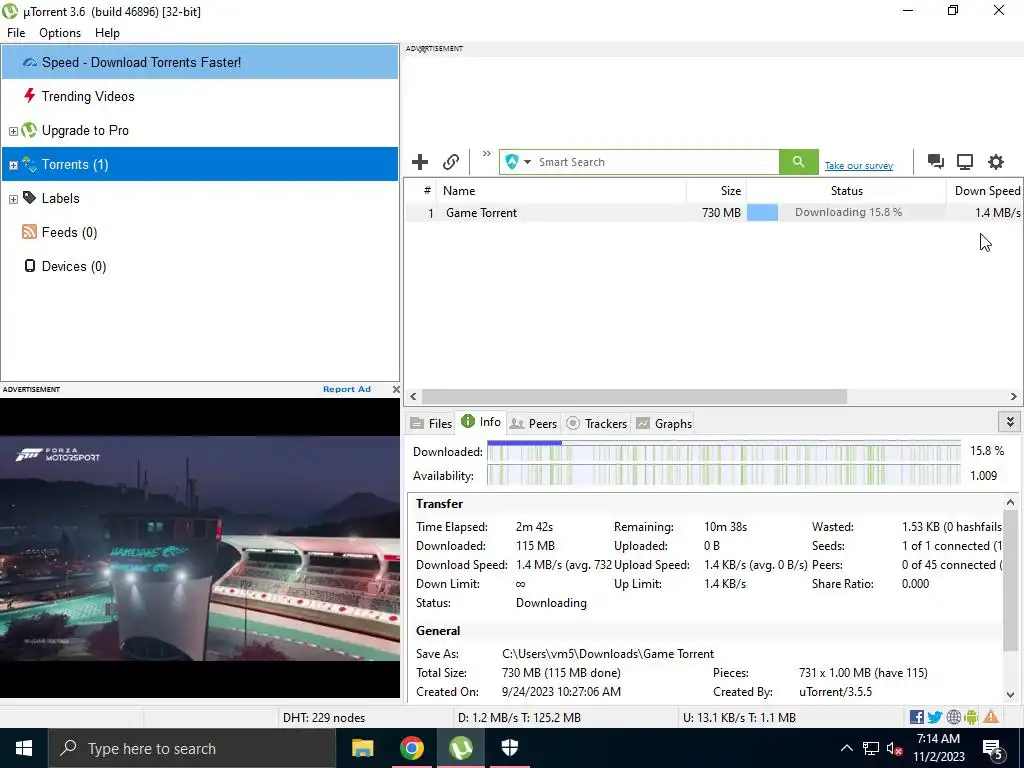The height and width of the screenshot is (768, 1024).
Task: Open the Help menu
Action: coord(107,33)
